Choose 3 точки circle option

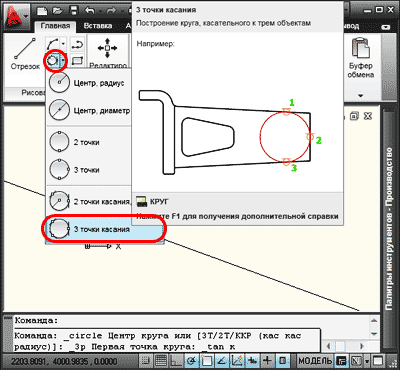coord(88,170)
